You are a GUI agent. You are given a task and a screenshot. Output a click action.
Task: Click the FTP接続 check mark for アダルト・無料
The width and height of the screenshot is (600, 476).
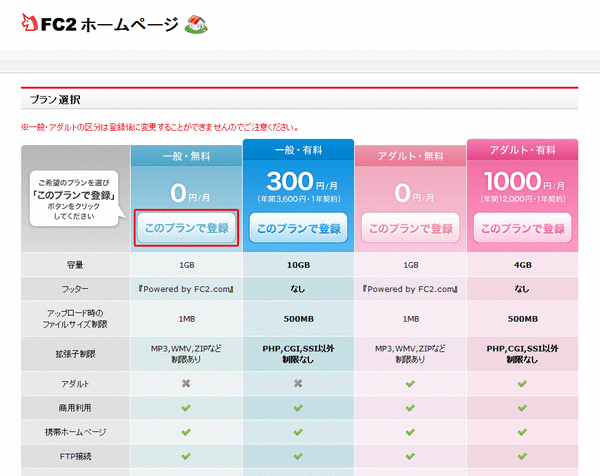pos(410,456)
